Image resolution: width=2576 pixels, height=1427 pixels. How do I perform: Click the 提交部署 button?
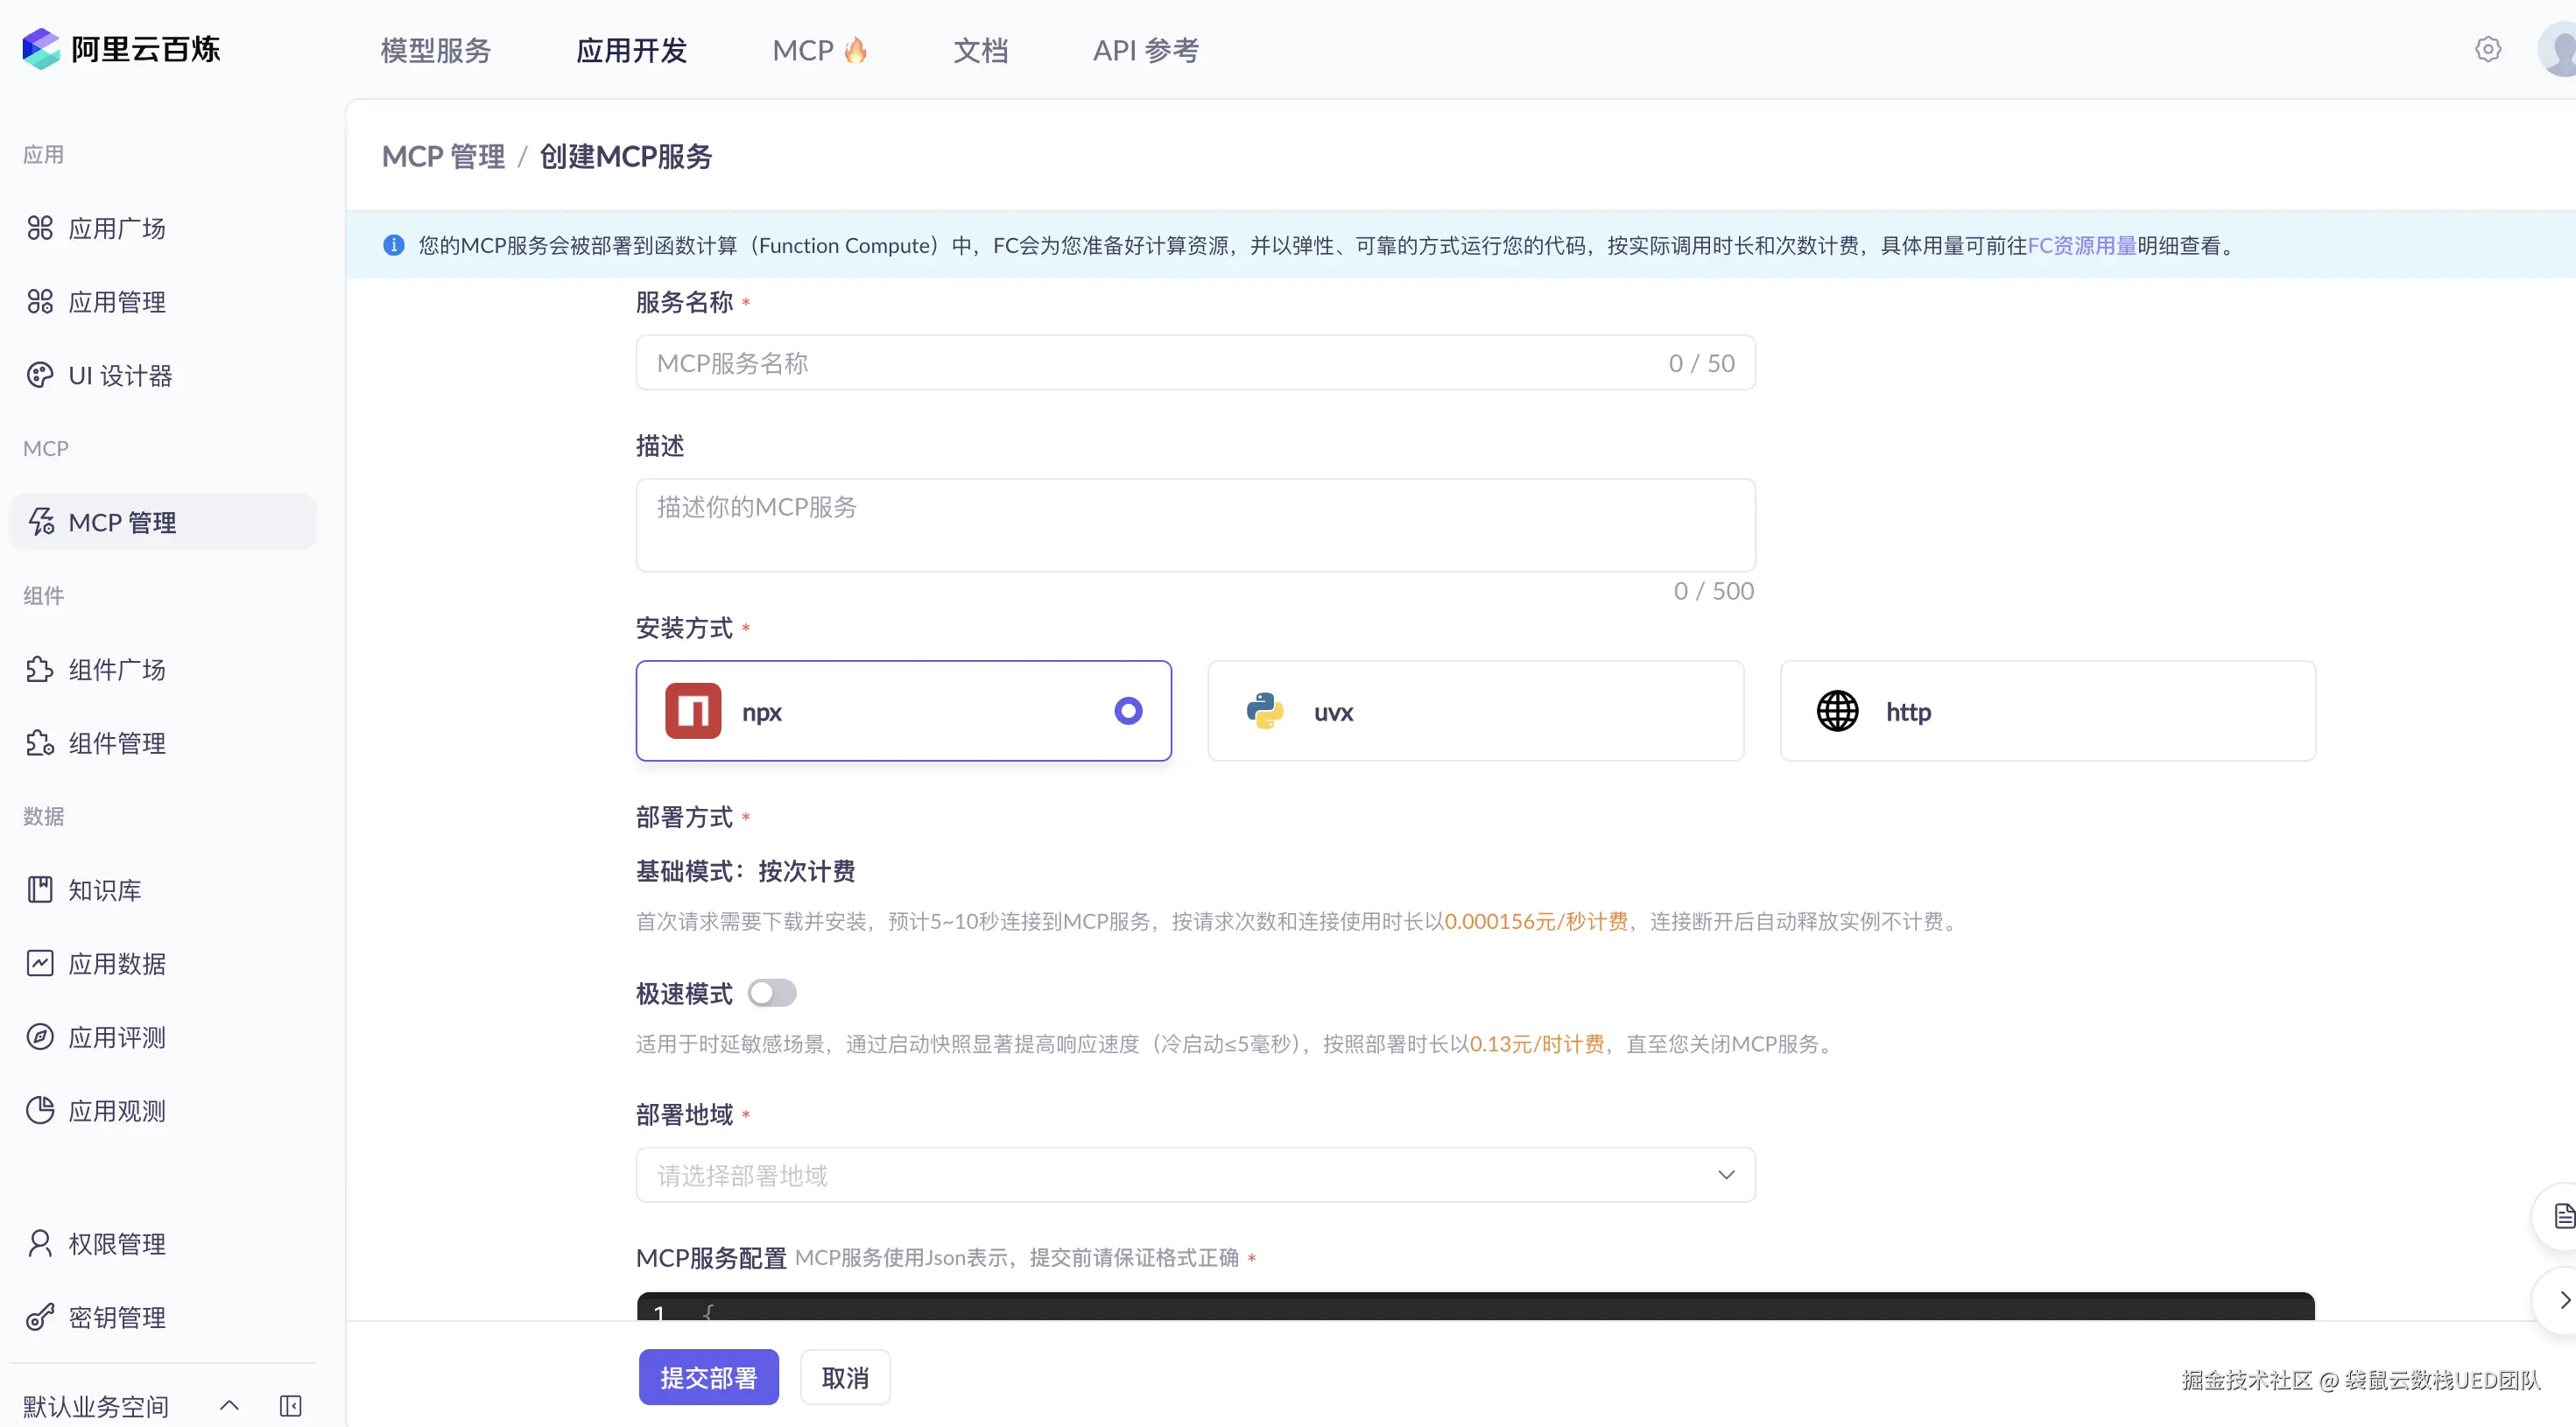tap(708, 1377)
